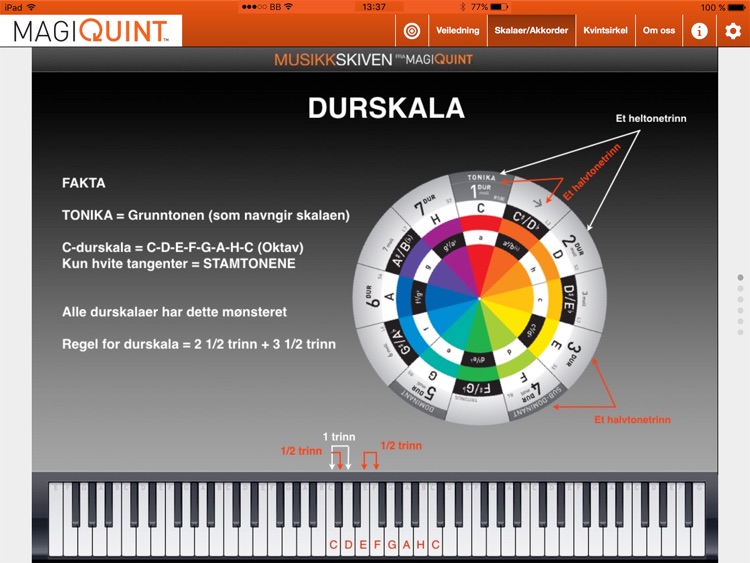Image resolution: width=750 pixels, height=563 pixels.
Task: Tap the MUSIKKSKIVEN fra MAGIQUINT title
Action: (373, 60)
